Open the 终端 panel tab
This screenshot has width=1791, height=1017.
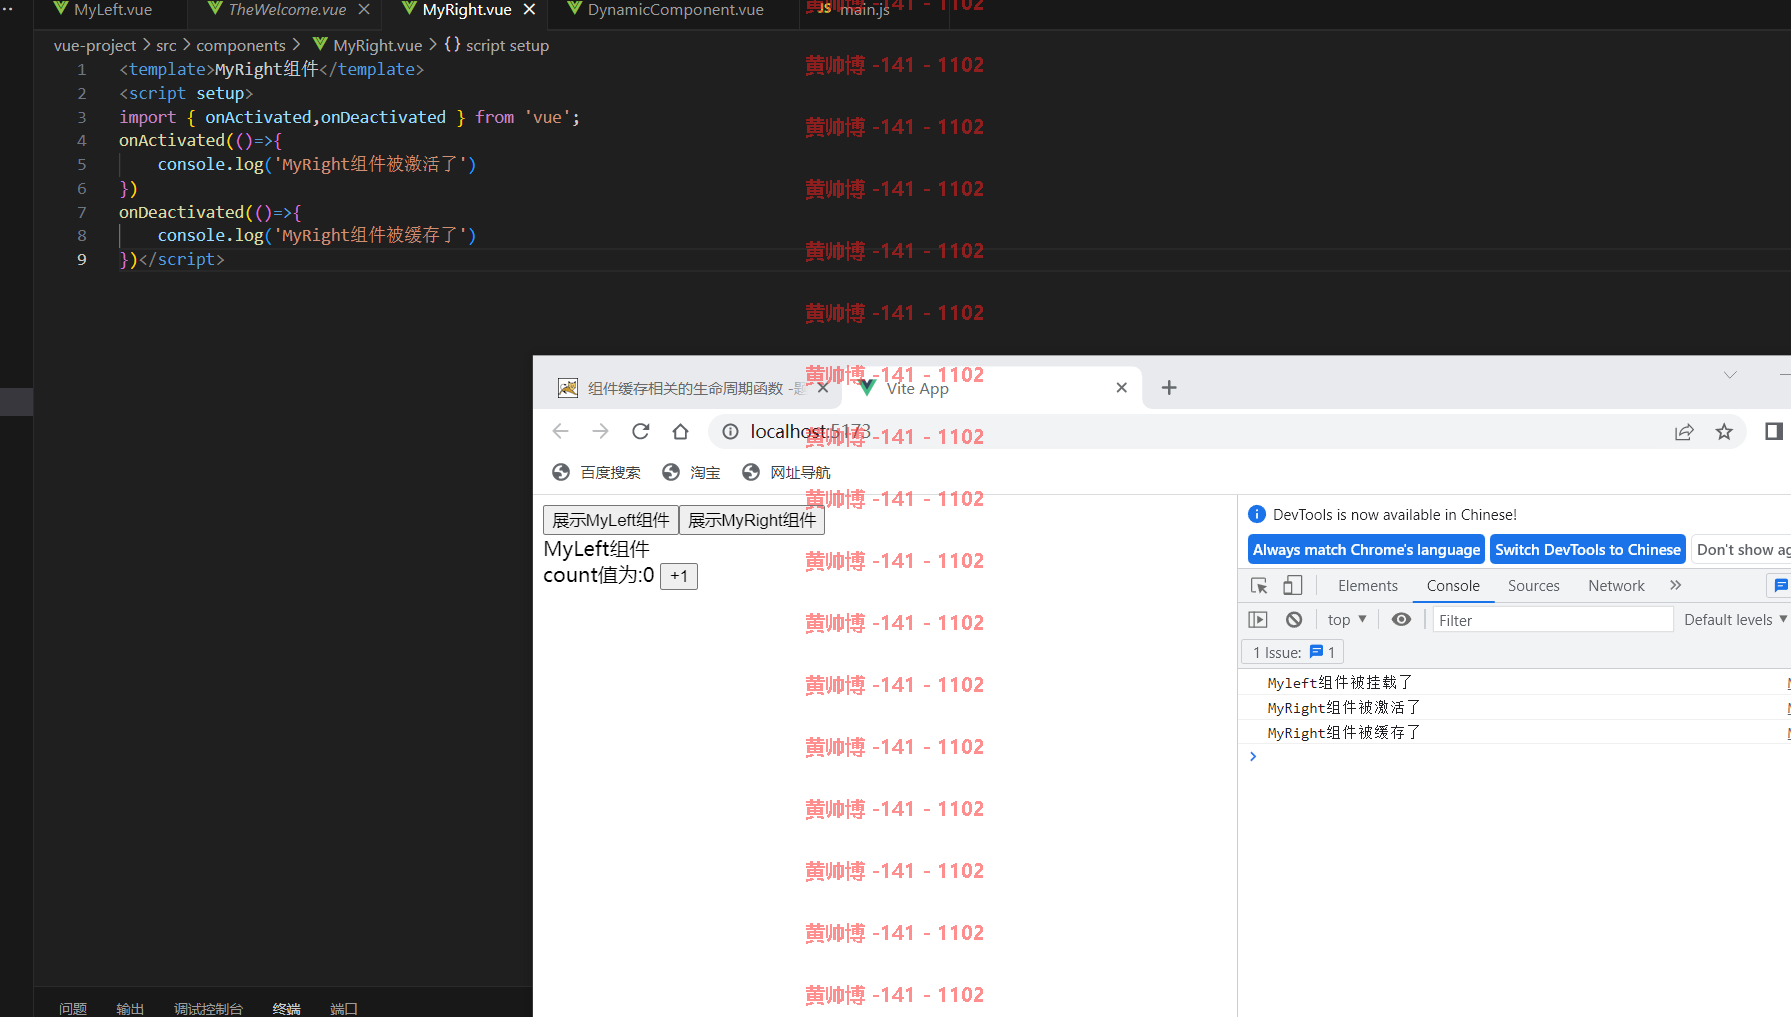click(x=287, y=1008)
